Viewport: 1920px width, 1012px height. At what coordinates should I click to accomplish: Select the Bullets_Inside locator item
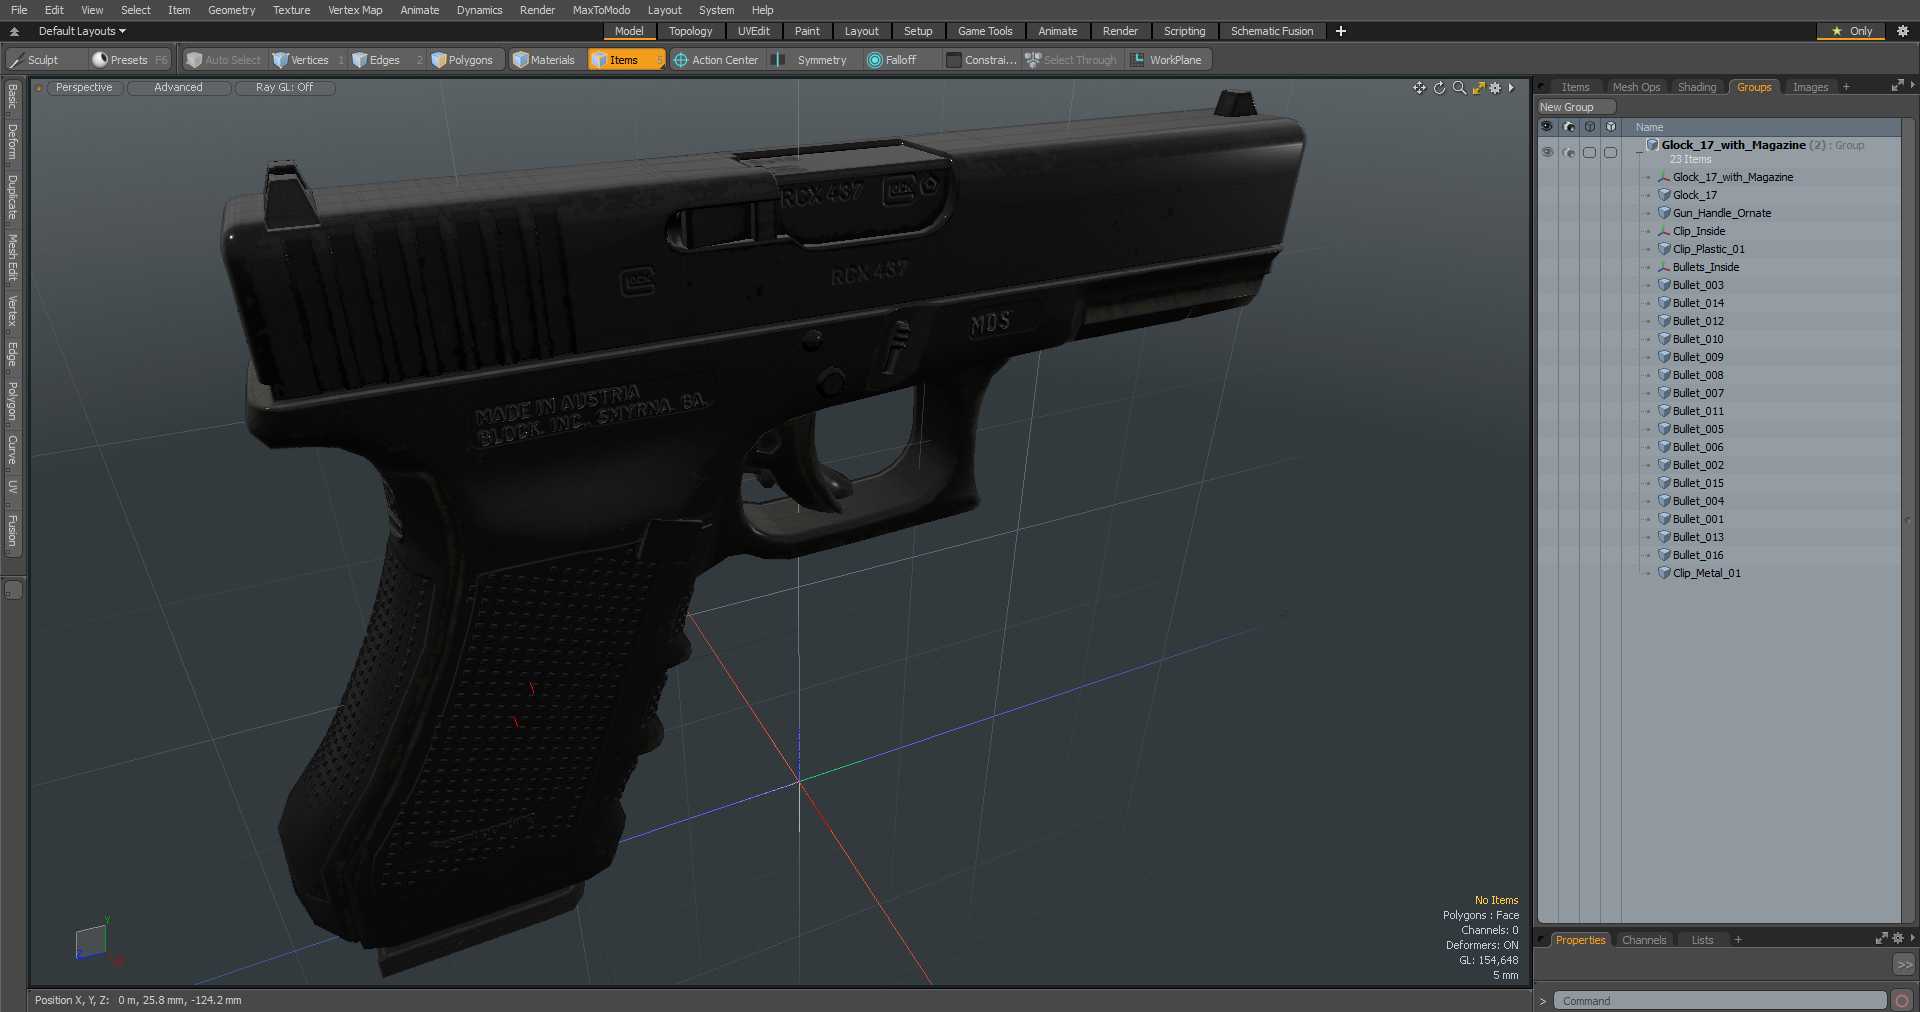point(1705,267)
